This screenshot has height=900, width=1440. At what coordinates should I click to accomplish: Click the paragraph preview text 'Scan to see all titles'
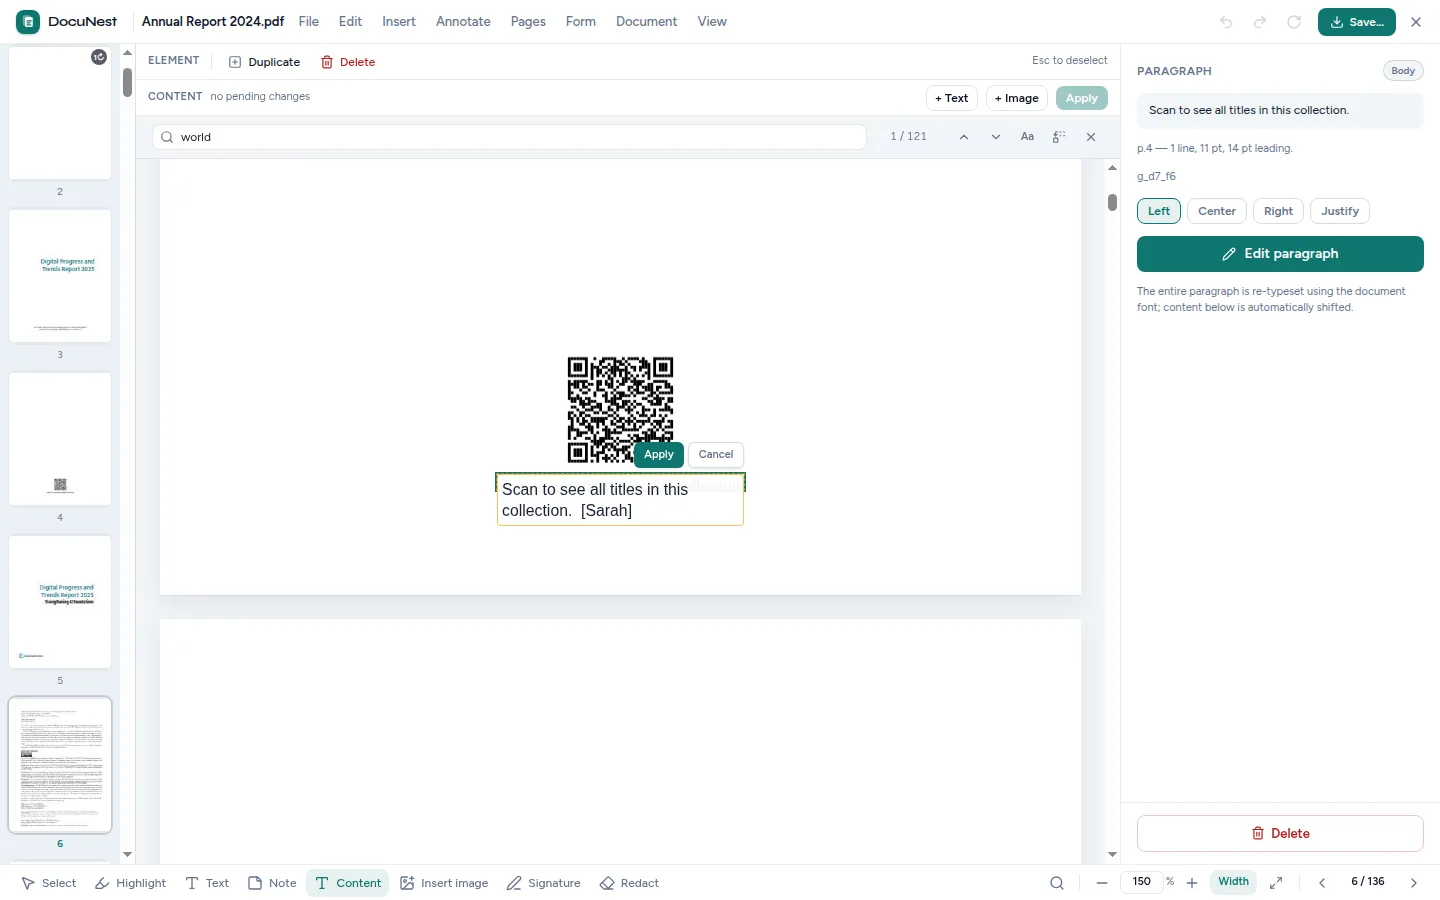pos(1248,110)
